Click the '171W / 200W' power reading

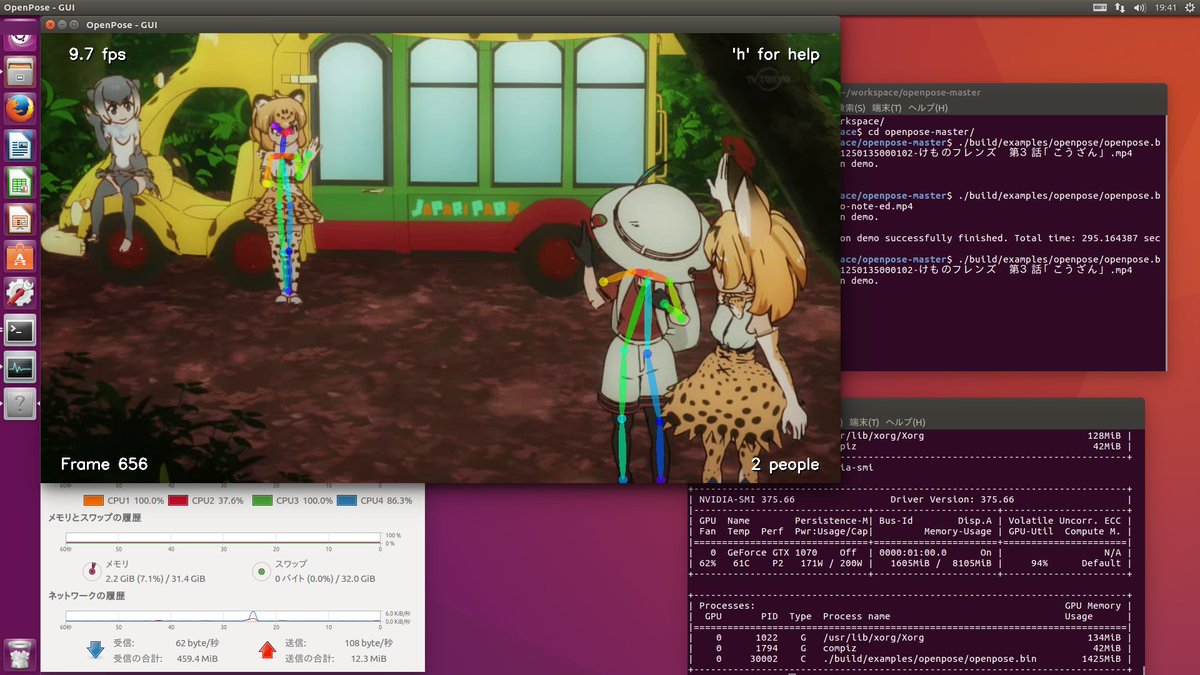[830, 563]
